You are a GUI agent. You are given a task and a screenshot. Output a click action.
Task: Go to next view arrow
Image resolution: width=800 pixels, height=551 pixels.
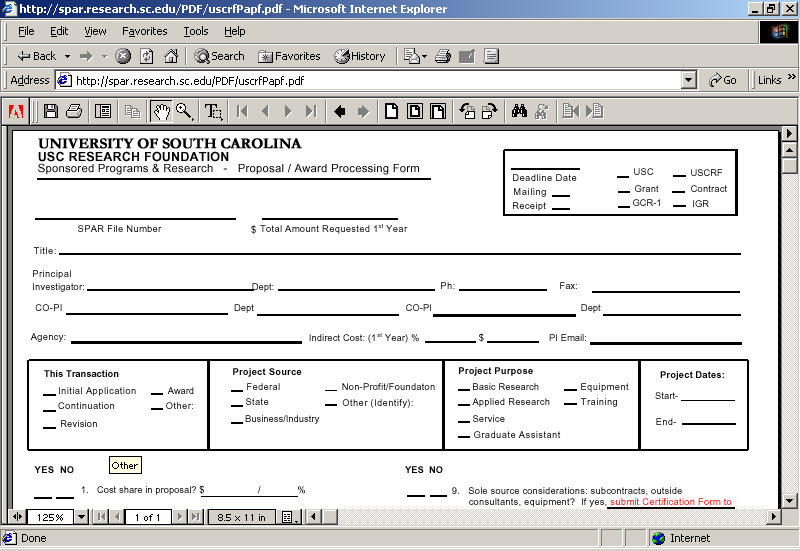coord(363,111)
